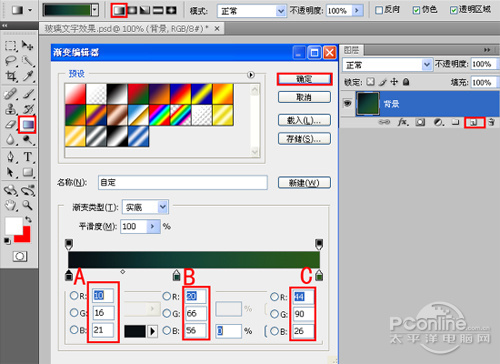The width and height of the screenshot is (500, 364).
Task: Select the Pen tool
Action: 10,157
